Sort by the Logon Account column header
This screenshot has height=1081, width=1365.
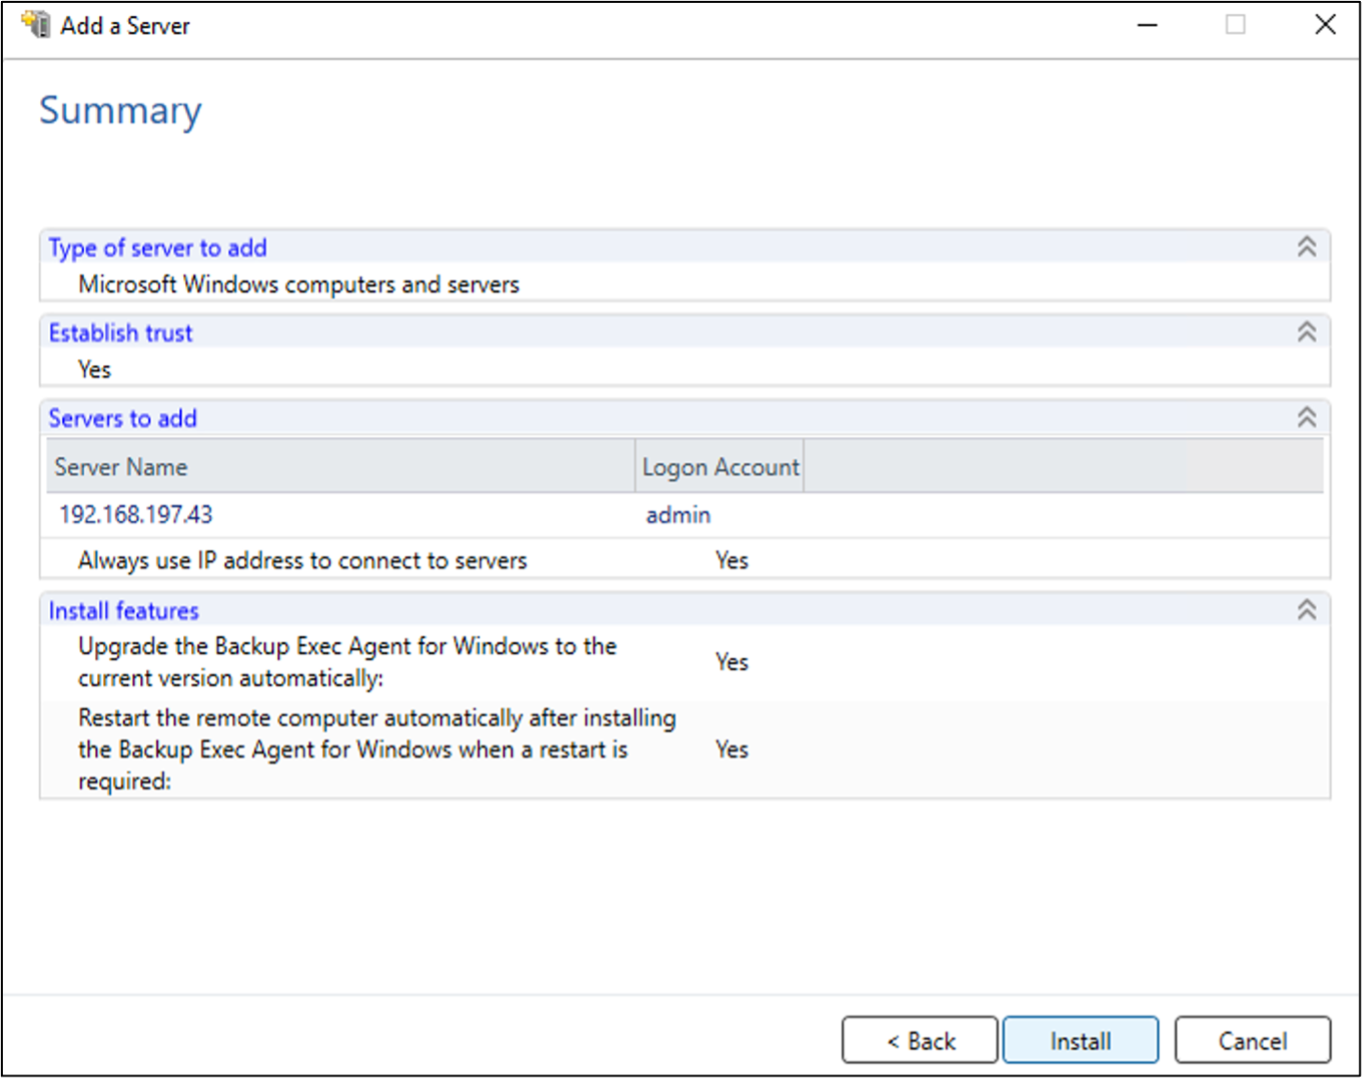click(x=720, y=467)
